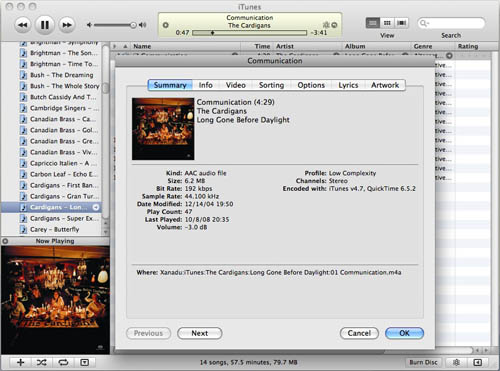The width and height of the screenshot is (500, 371).
Task: Click the Burn Disc button
Action: (423, 362)
